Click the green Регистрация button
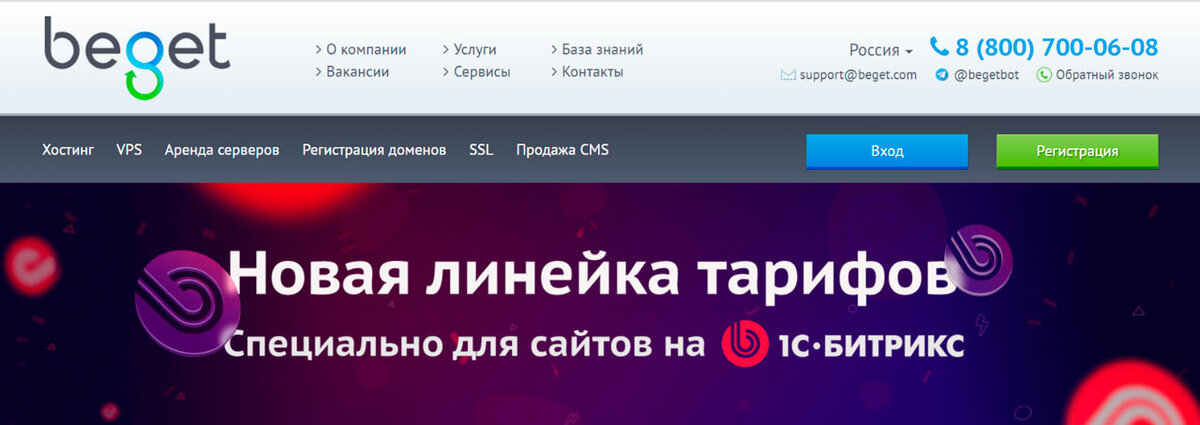Viewport: 1200px width, 425px height. 1077,151
